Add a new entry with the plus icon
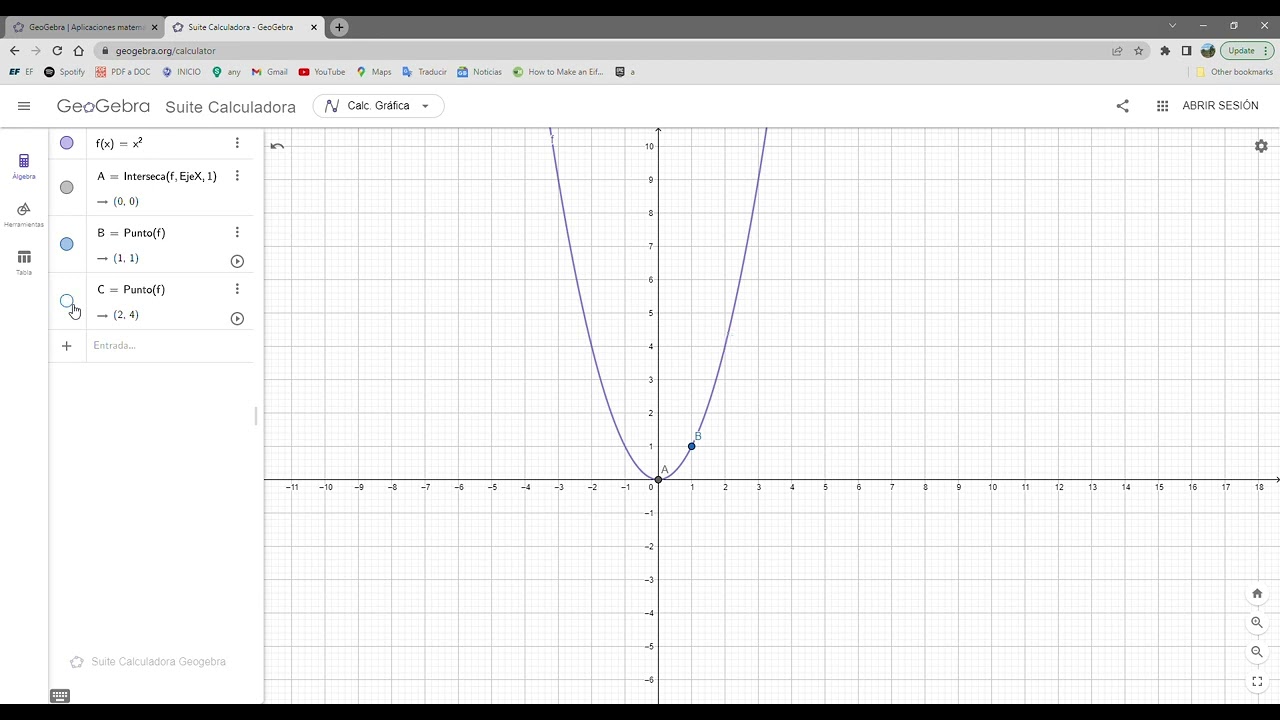The image size is (1280, 720). pos(67,346)
